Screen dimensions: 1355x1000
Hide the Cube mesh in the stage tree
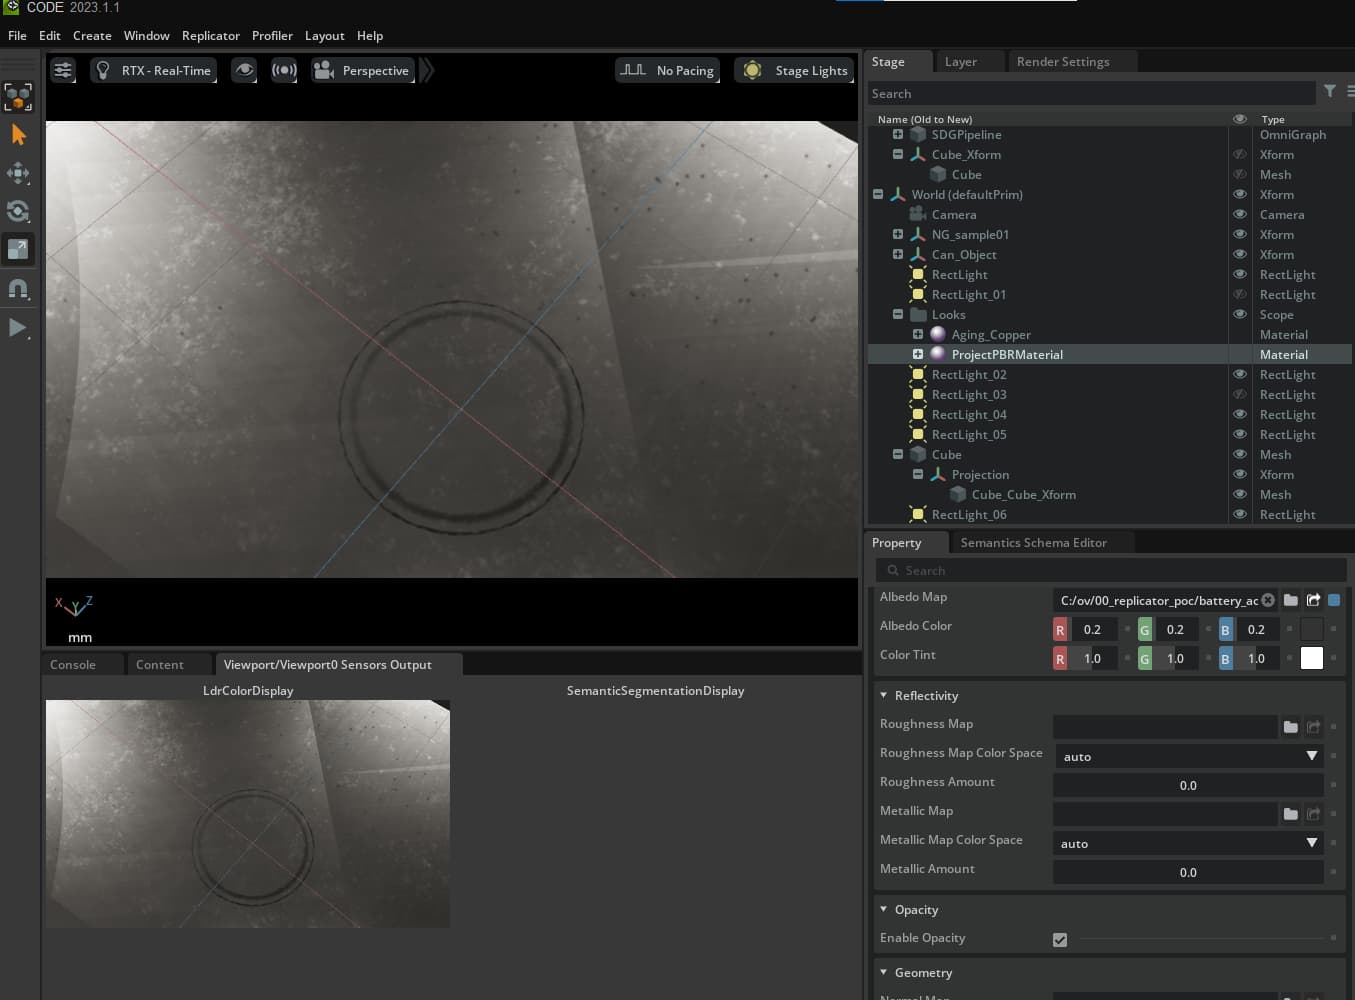(x=1240, y=454)
